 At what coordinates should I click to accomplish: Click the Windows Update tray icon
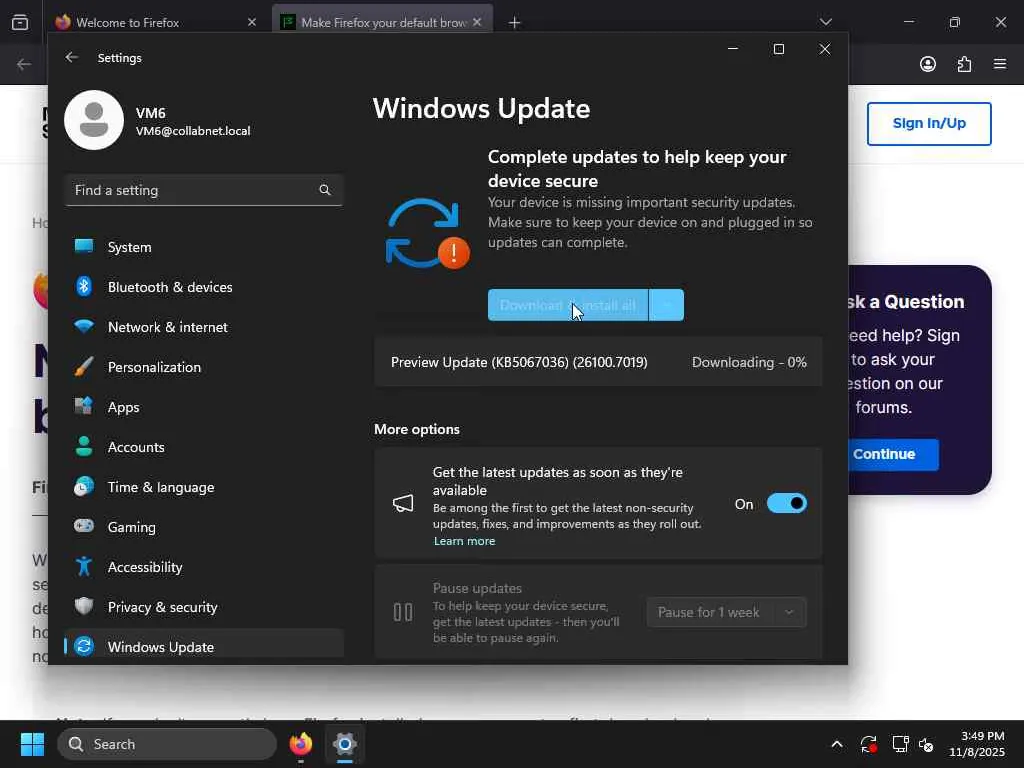tap(869, 744)
